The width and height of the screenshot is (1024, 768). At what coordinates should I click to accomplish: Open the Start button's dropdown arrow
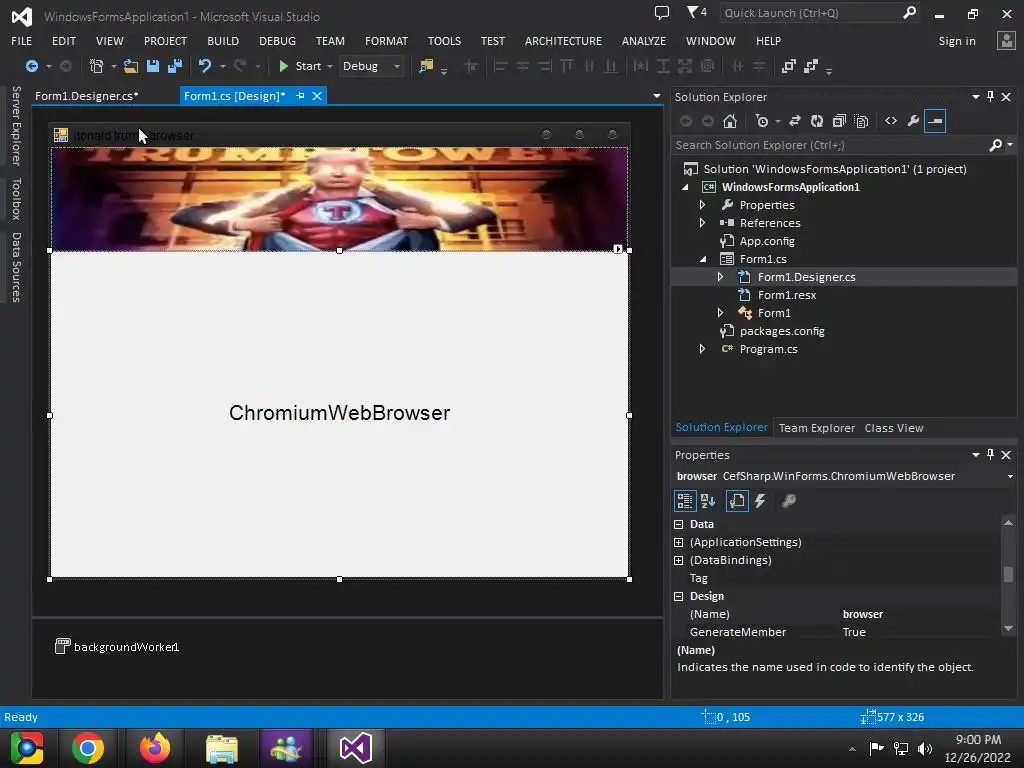(x=330, y=67)
